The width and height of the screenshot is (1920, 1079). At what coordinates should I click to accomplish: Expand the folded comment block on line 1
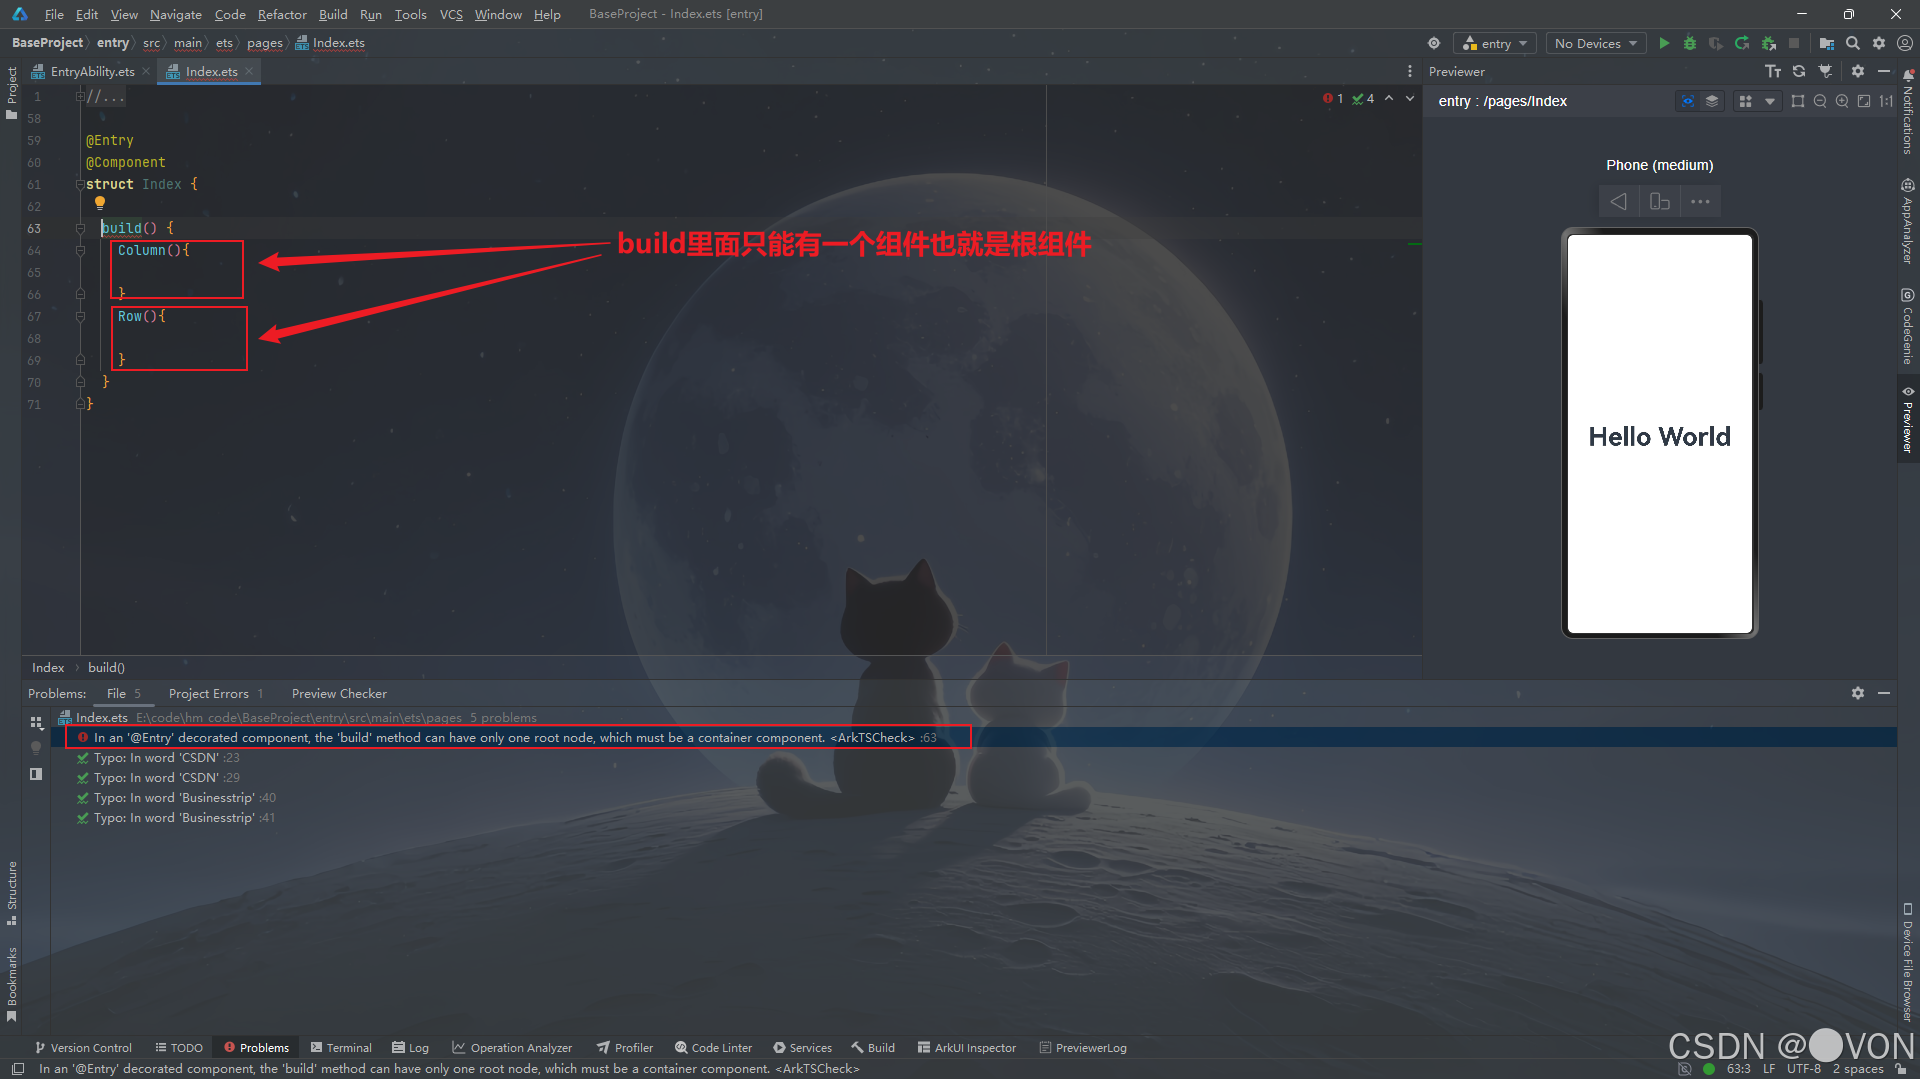[80, 97]
